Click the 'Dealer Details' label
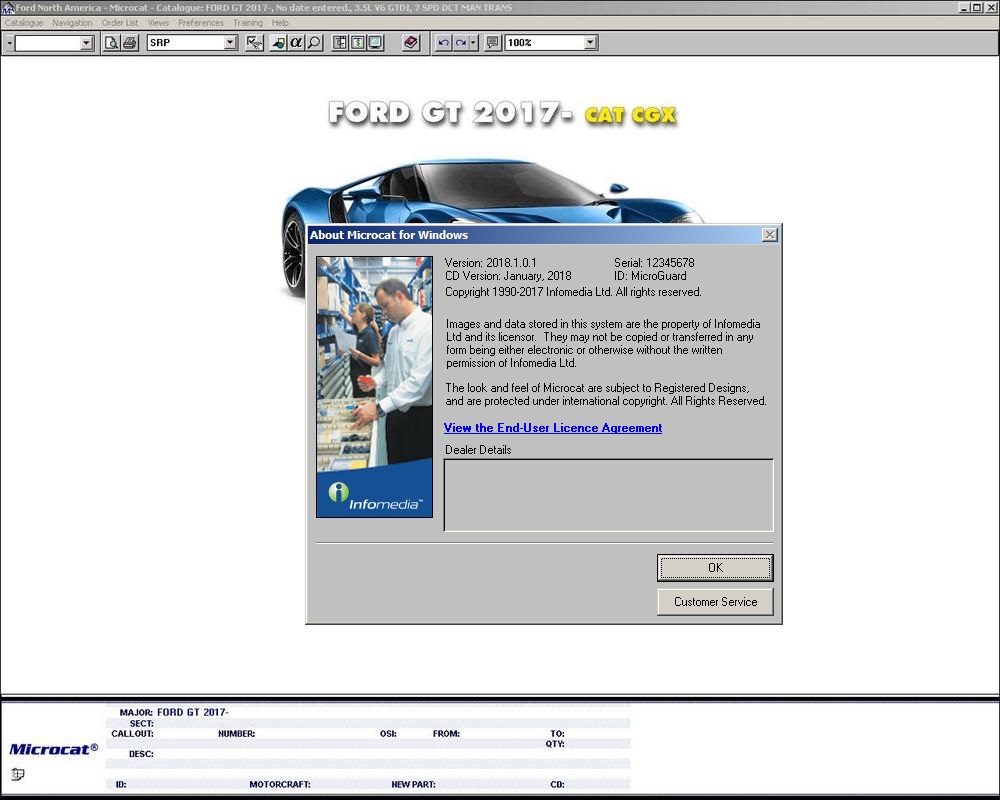Viewport: 1000px width, 800px height. pos(478,450)
